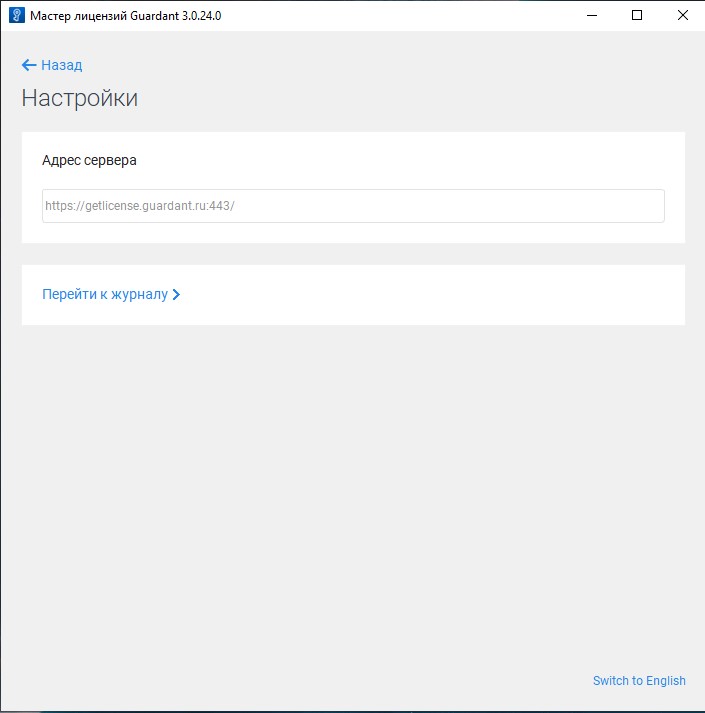Maximize the Guardant license wizard window
The width and height of the screenshot is (705, 713).
pos(637,15)
